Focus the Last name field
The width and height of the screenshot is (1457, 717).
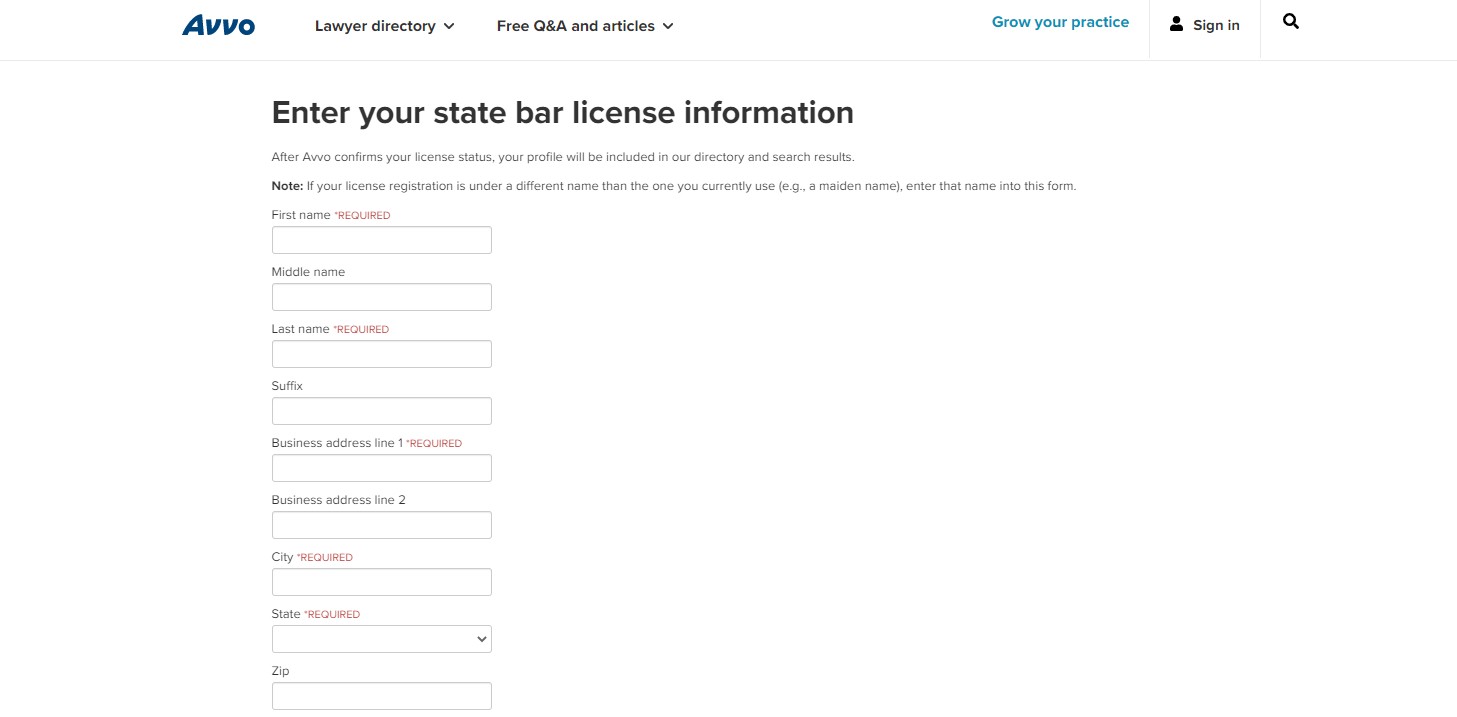(x=382, y=354)
